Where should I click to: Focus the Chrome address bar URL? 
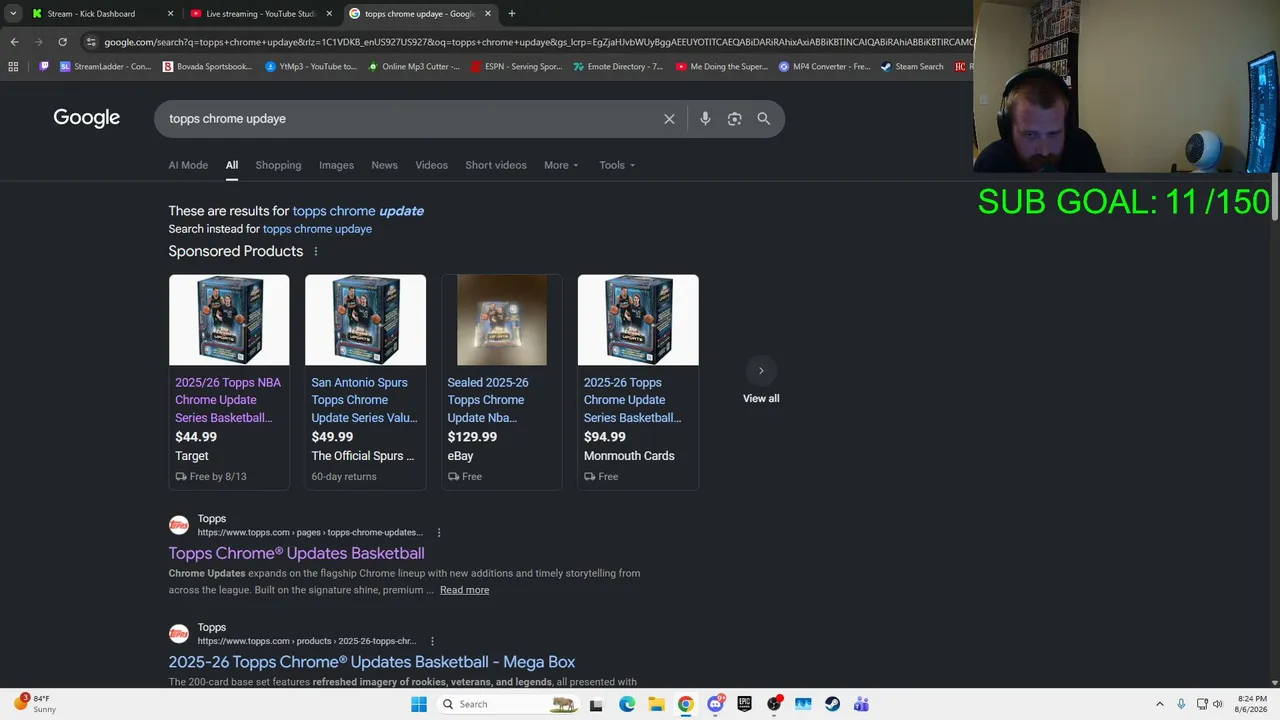pos(536,42)
